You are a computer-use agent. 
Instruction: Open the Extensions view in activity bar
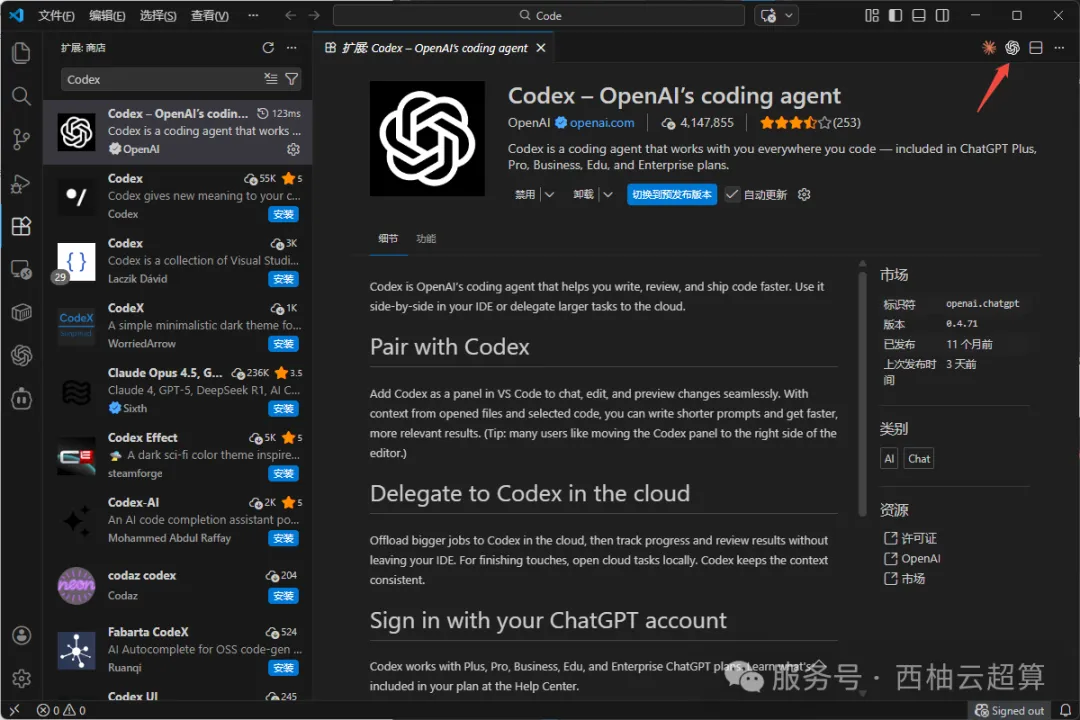pyautogui.click(x=21, y=226)
